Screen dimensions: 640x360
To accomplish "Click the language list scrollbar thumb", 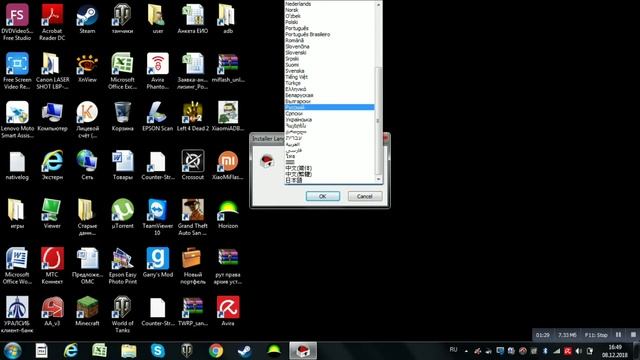I will point(378,121).
